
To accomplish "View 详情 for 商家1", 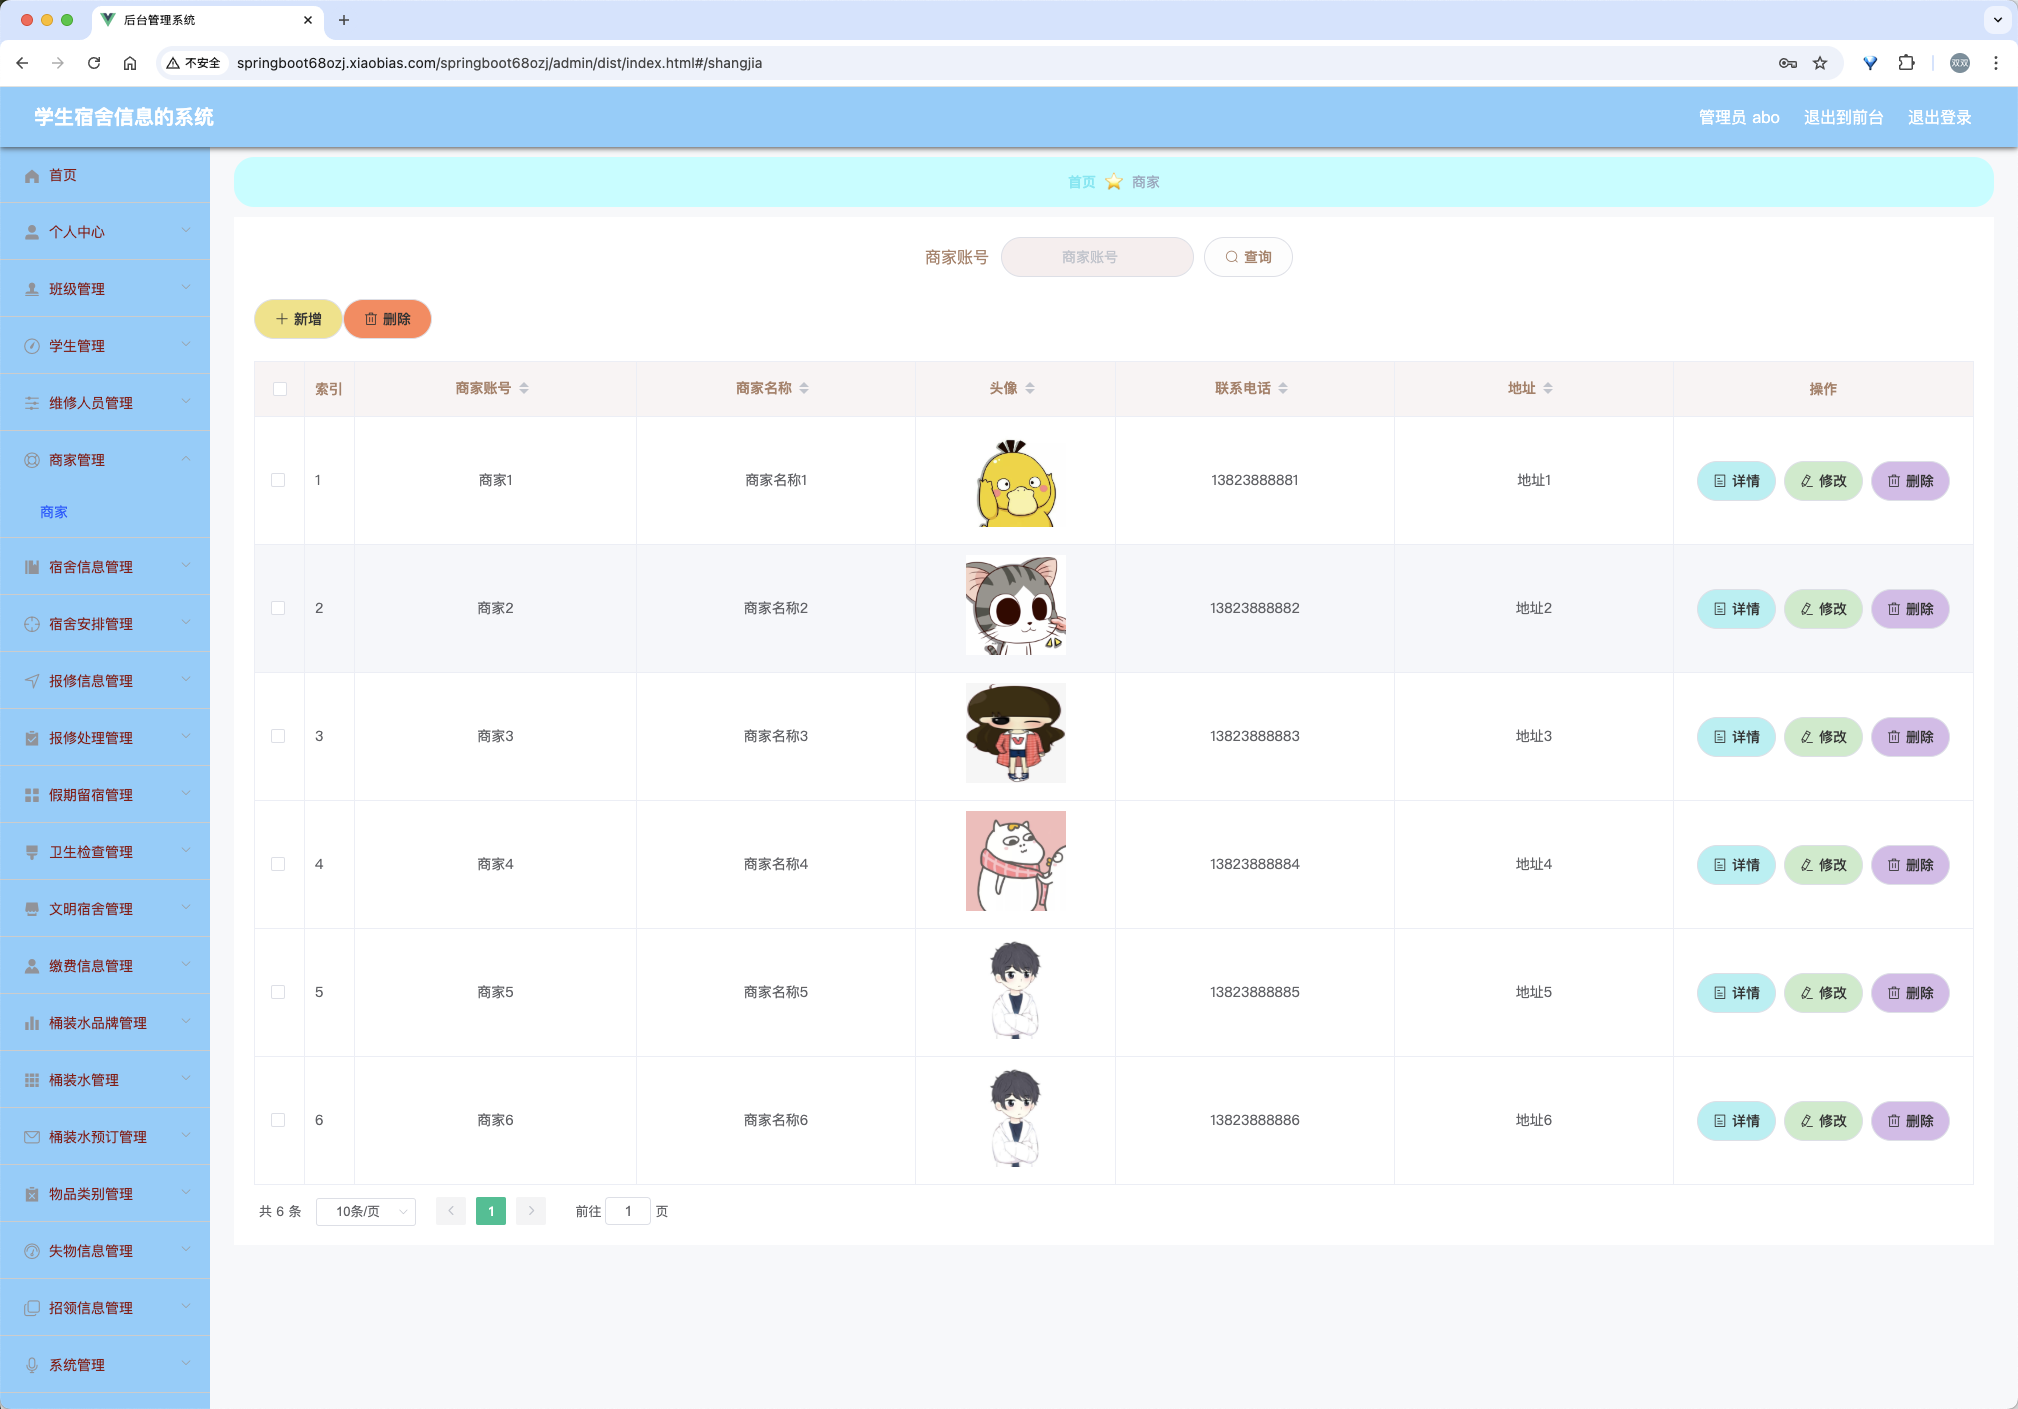I will tap(1736, 482).
